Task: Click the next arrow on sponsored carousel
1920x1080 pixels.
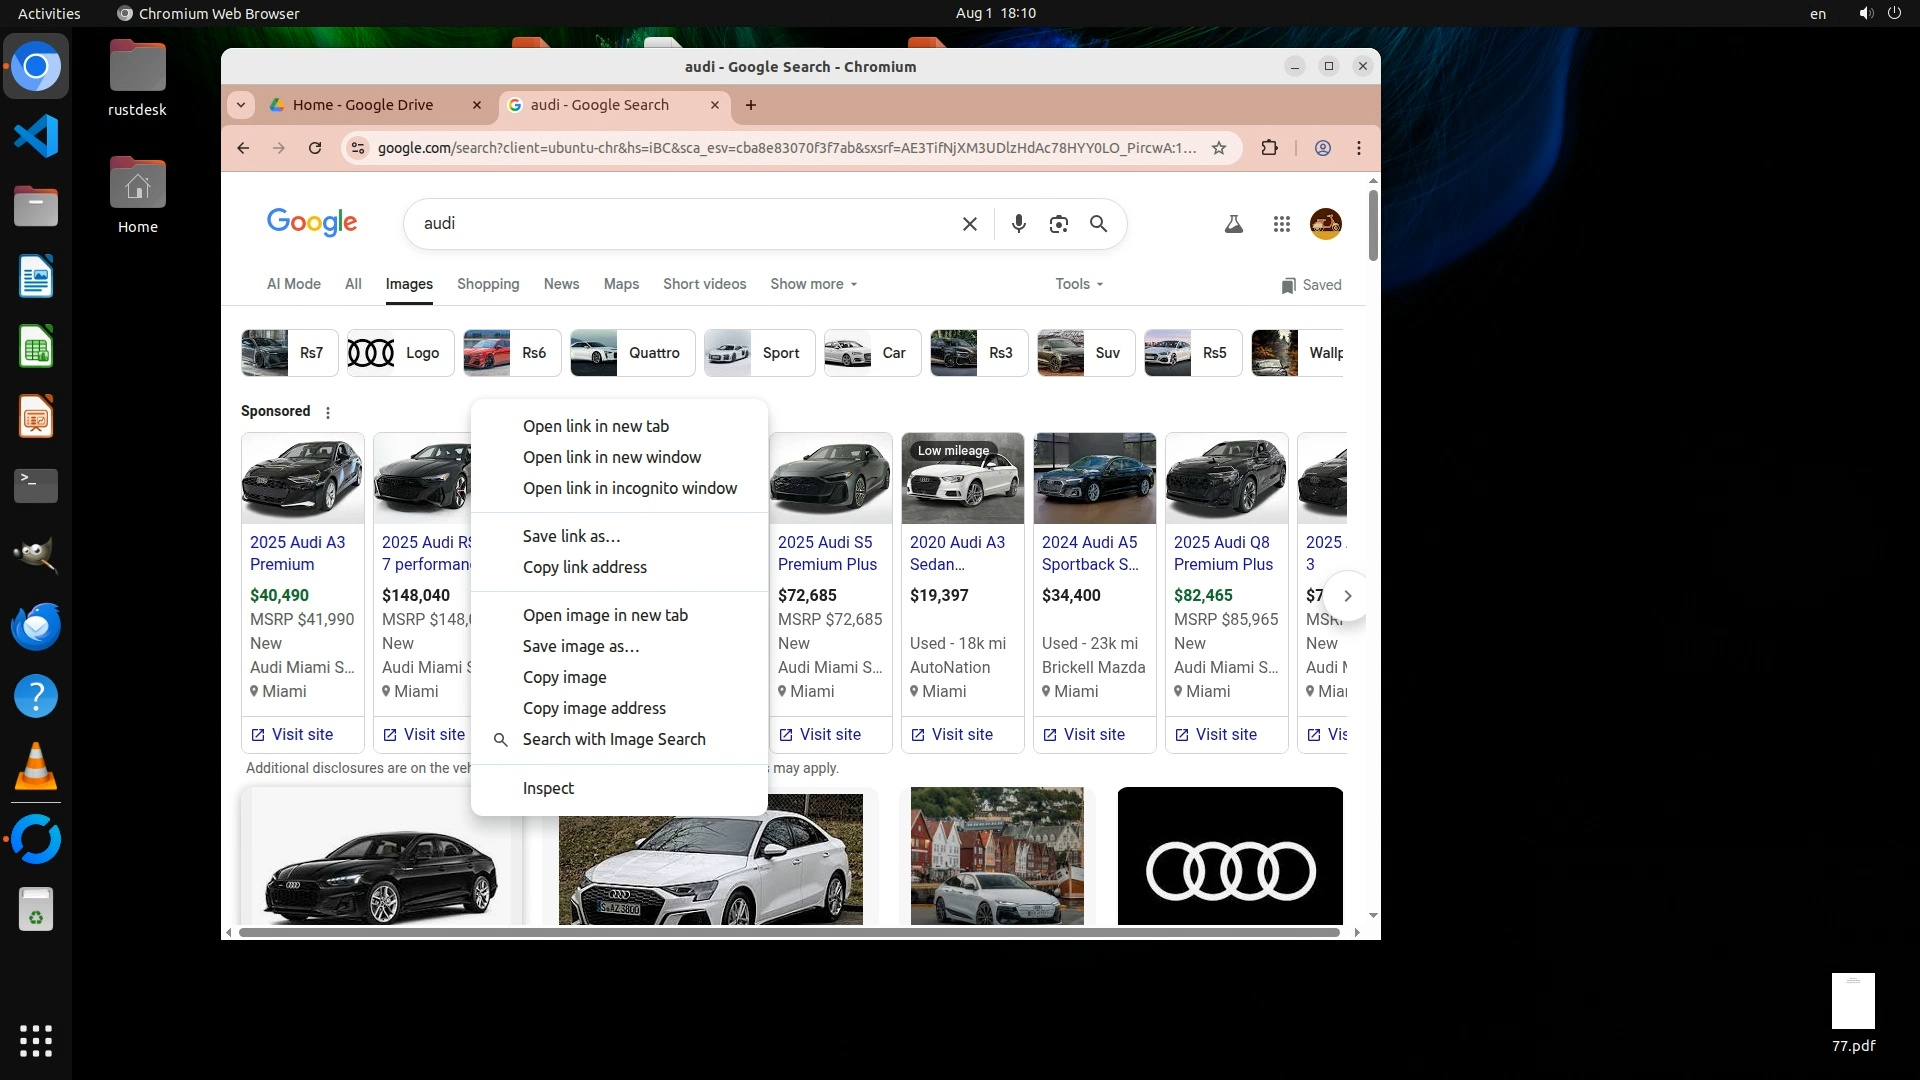Action: (1347, 596)
